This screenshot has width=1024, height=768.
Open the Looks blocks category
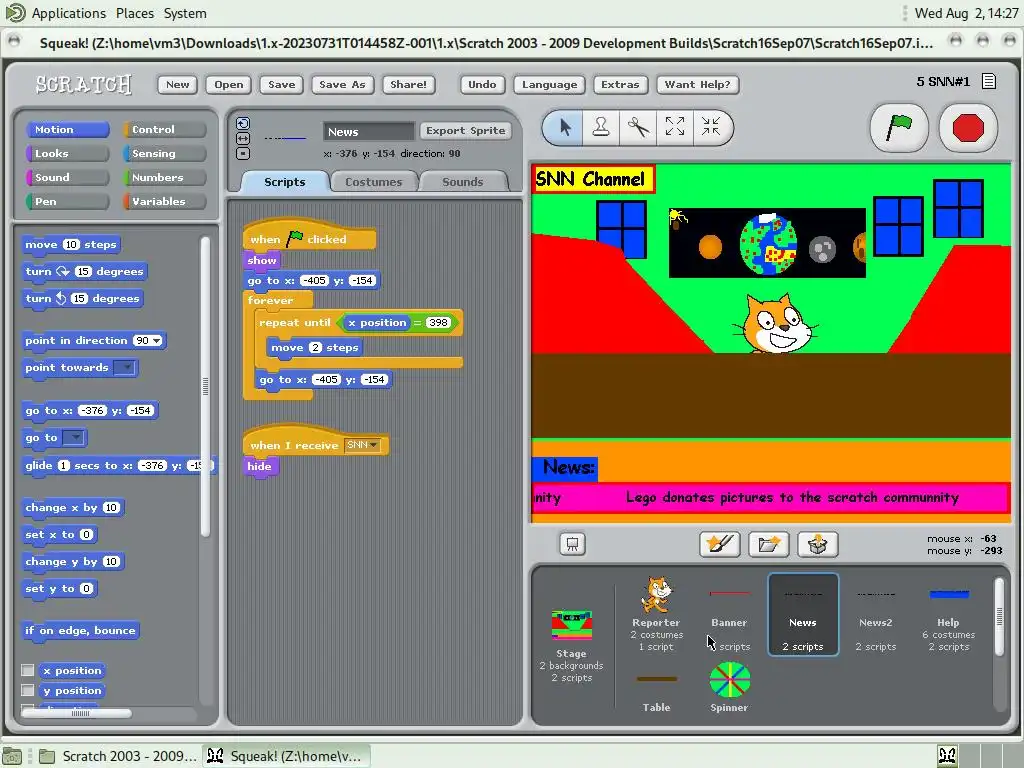(x=67, y=153)
